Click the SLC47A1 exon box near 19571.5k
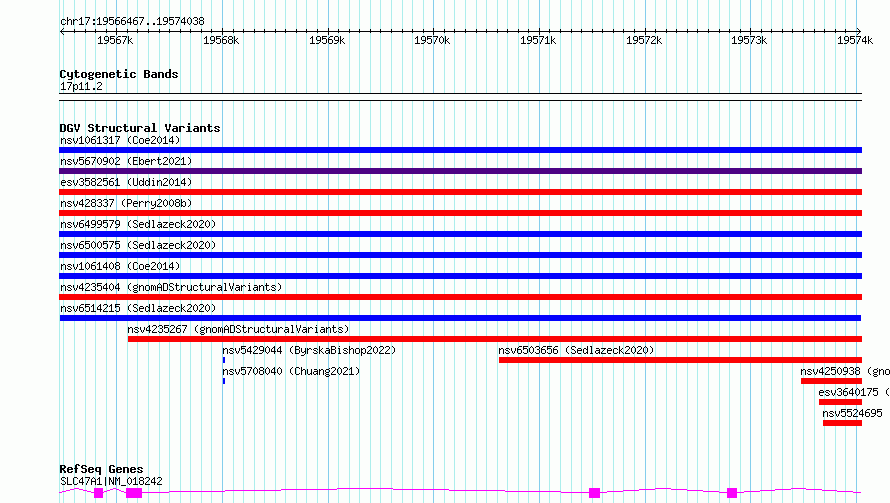Image resolution: width=890 pixels, height=503 pixels. click(x=594, y=493)
